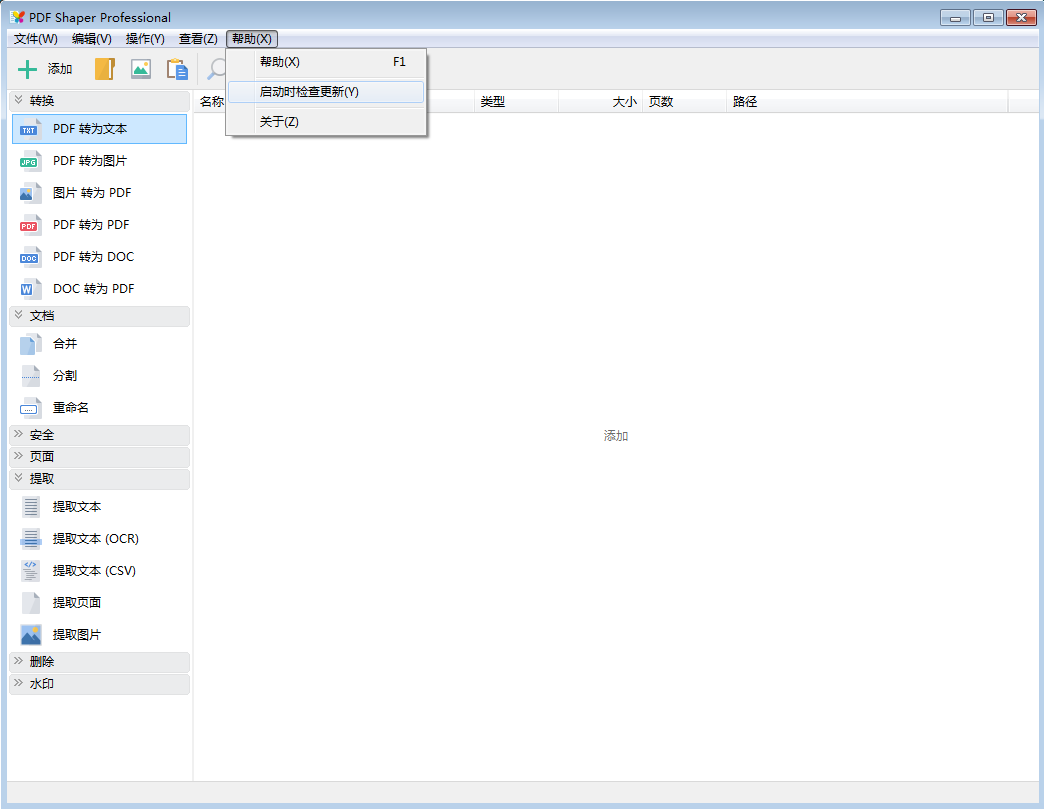Select 提取文本 (OCR) tool
1044x809 pixels.
click(95, 539)
